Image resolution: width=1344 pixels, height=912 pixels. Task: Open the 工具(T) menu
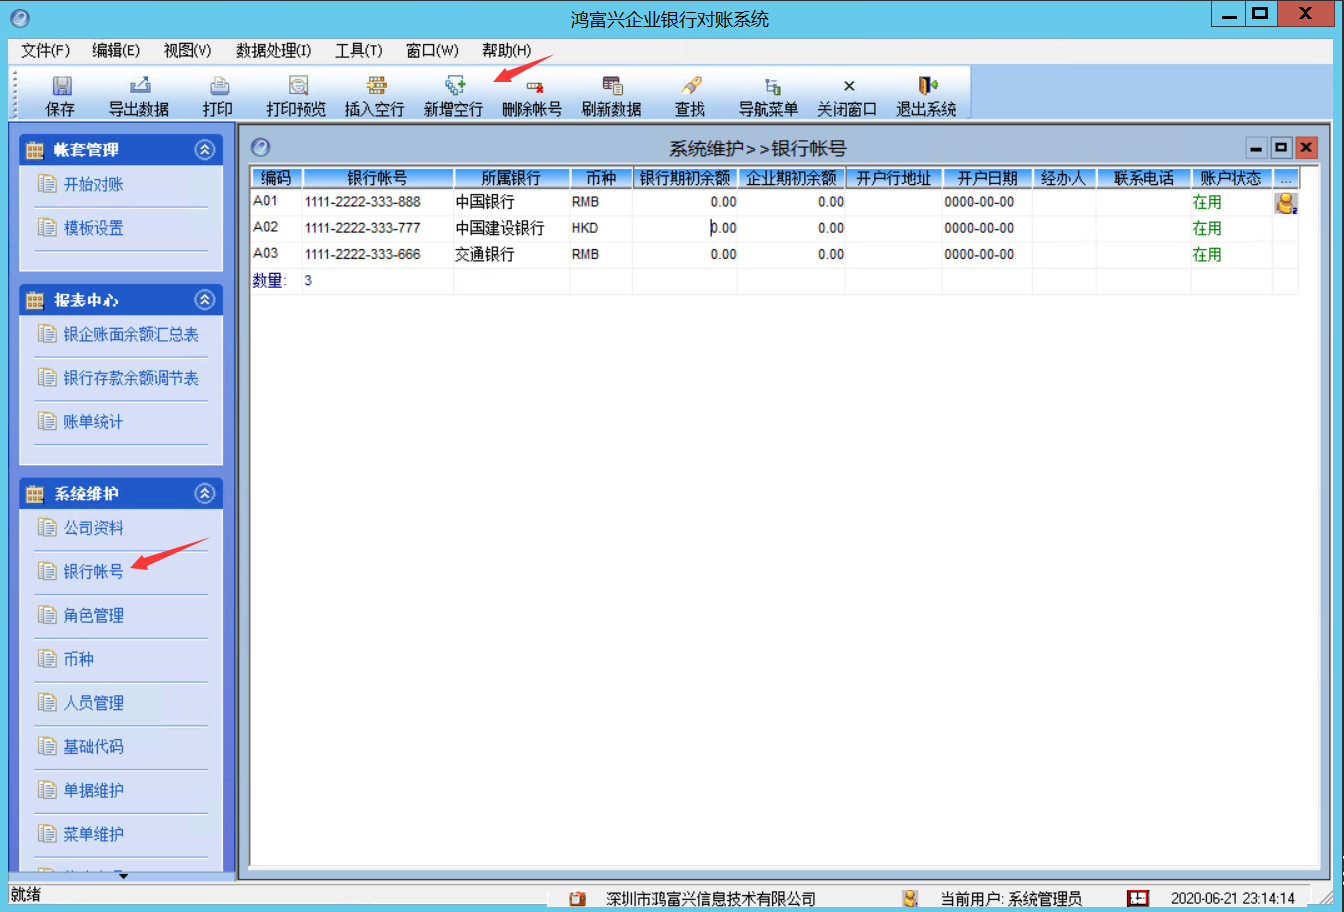click(x=359, y=50)
